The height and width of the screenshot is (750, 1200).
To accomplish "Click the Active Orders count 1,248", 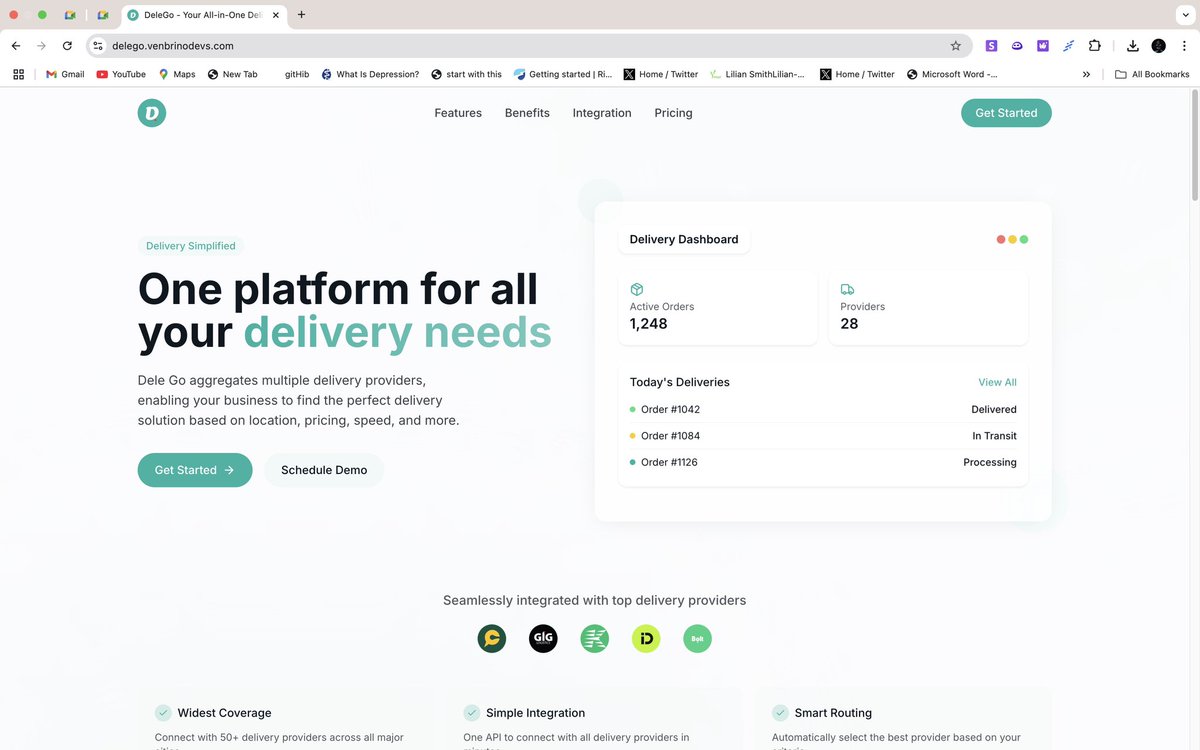I will point(648,324).
